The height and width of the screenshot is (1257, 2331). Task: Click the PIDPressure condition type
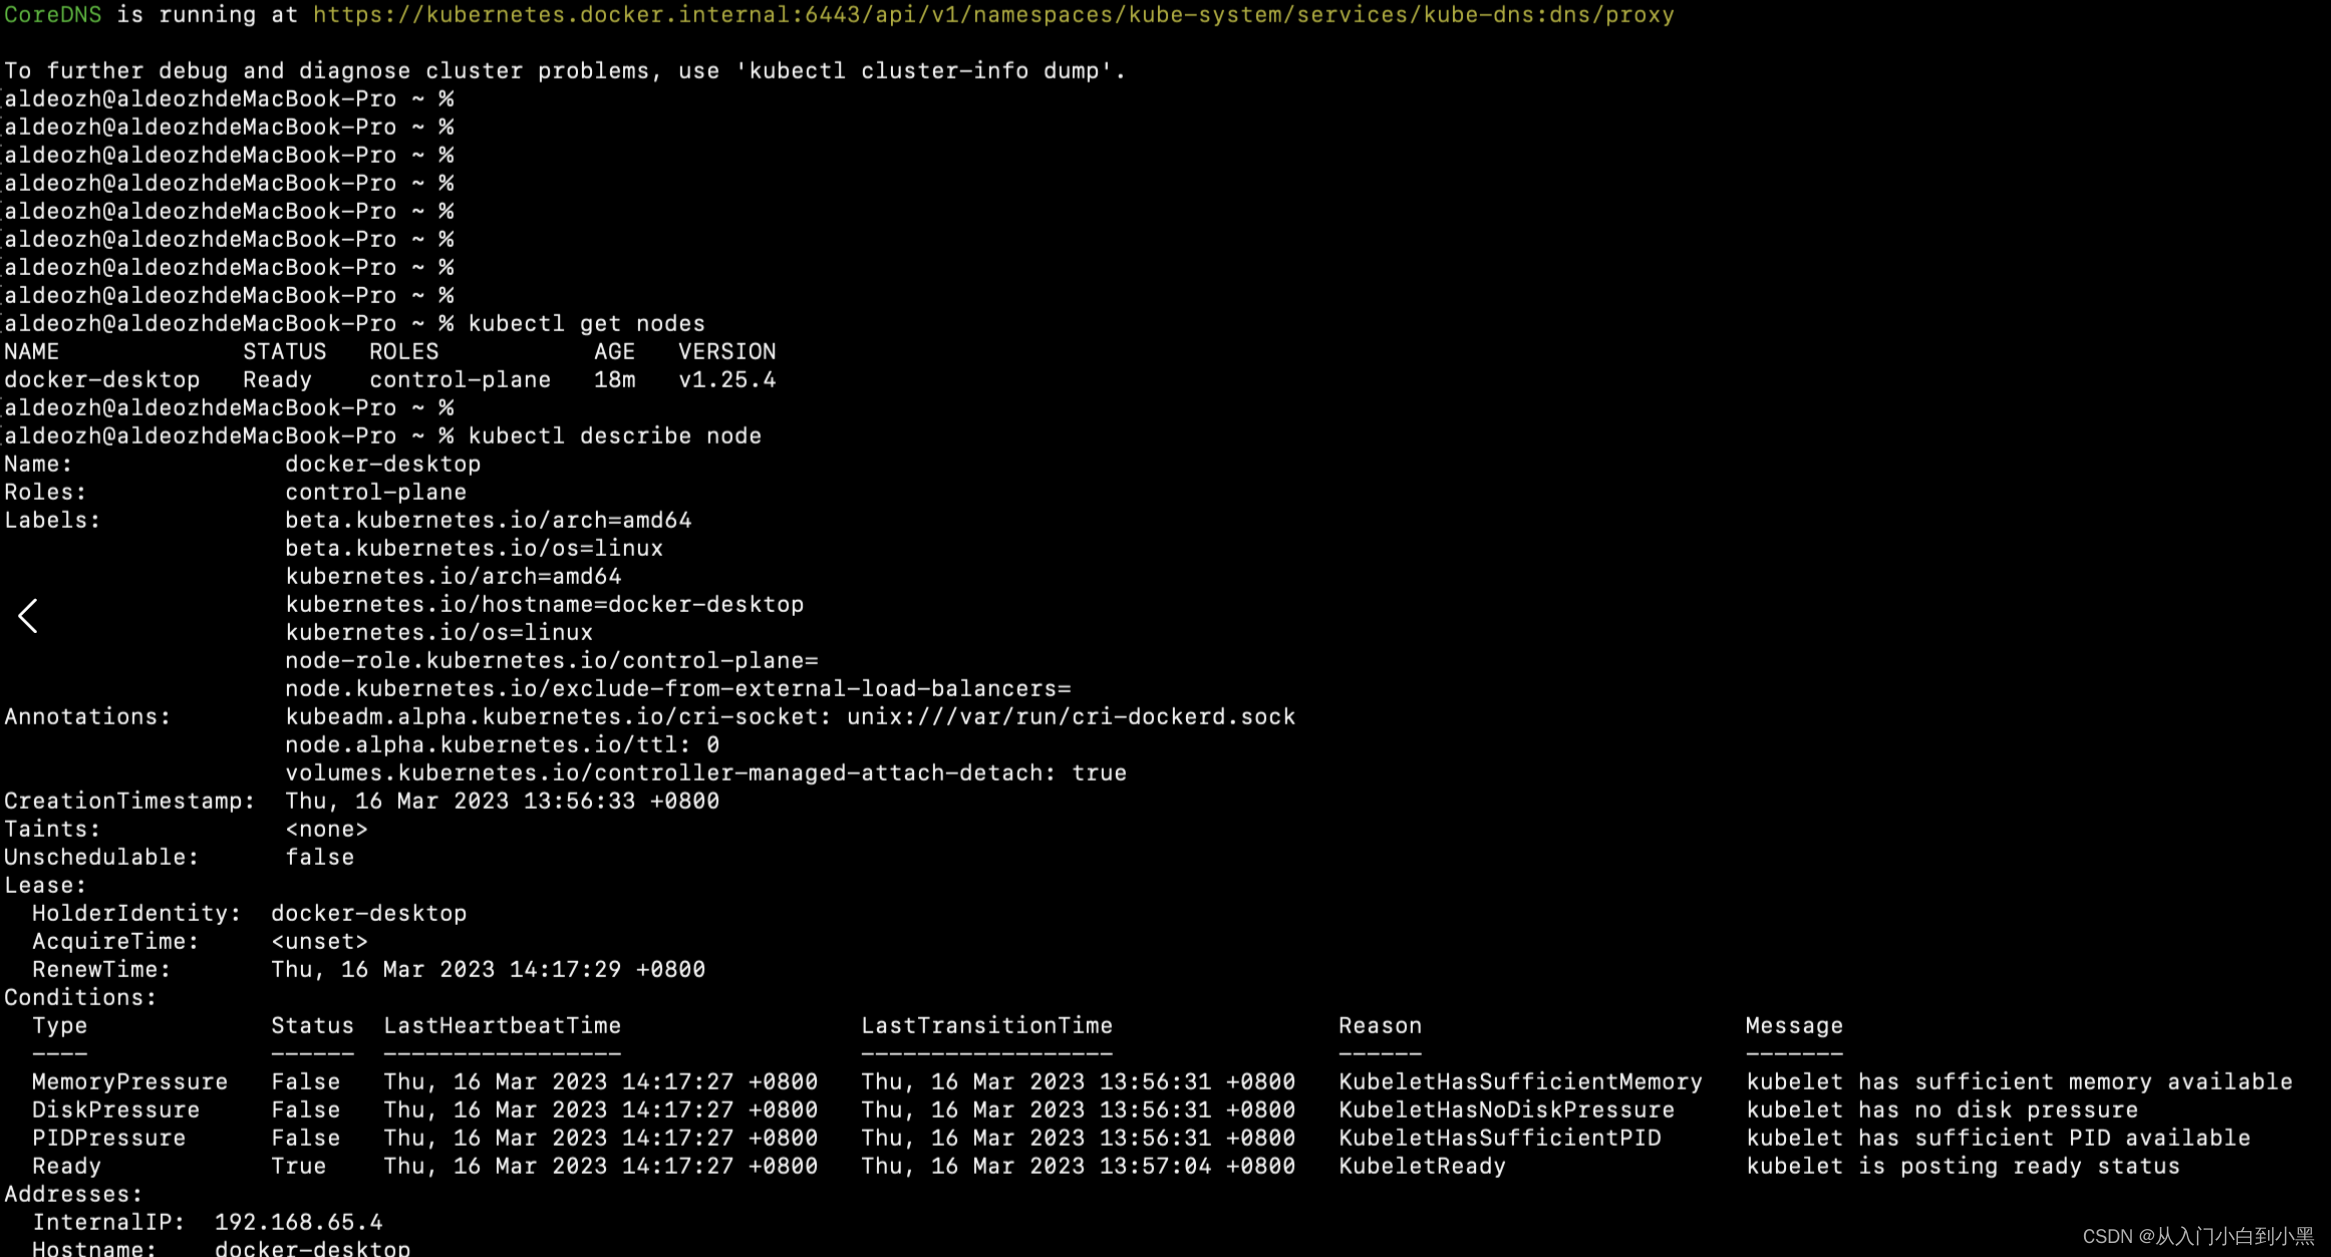pyautogui.click(x=109, y=1138)
